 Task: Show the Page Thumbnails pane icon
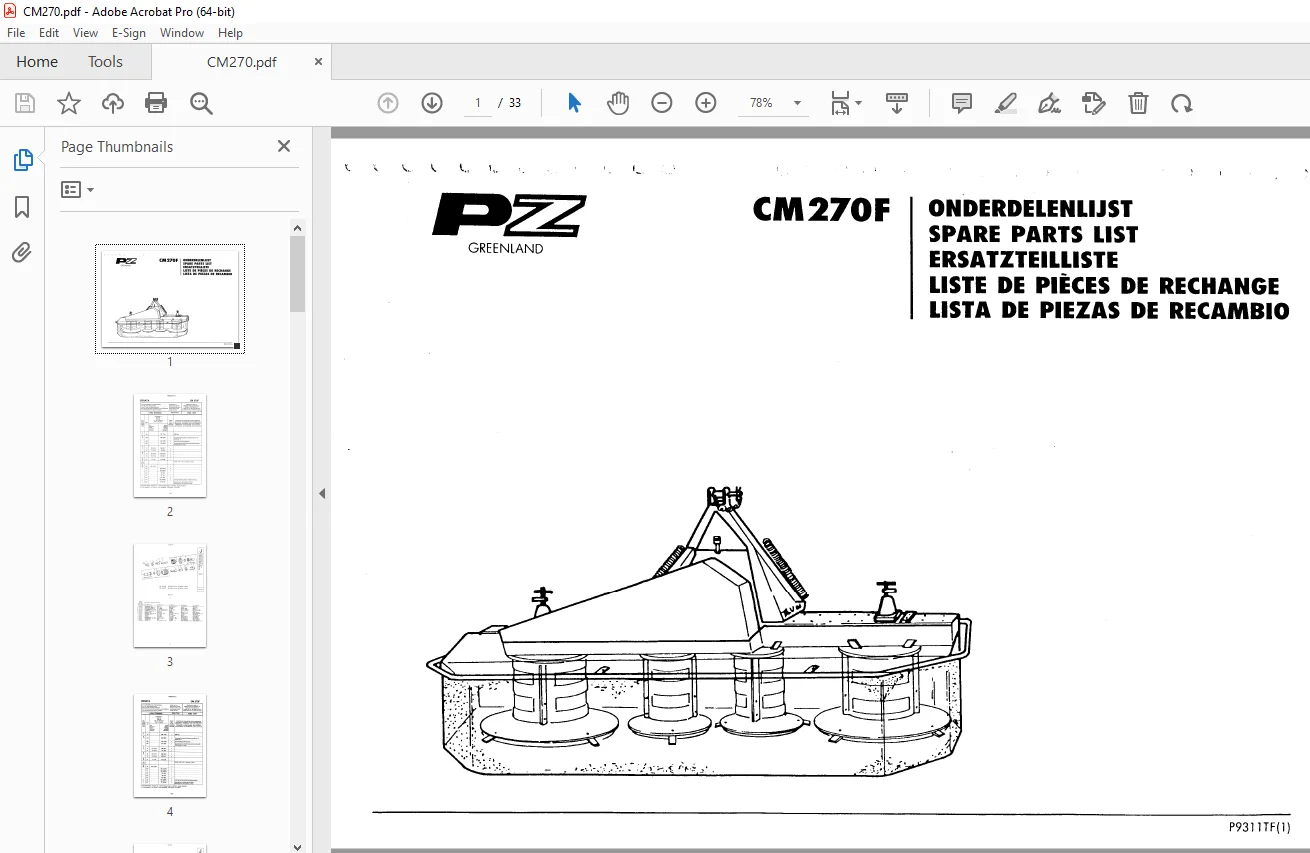(22, 160)
